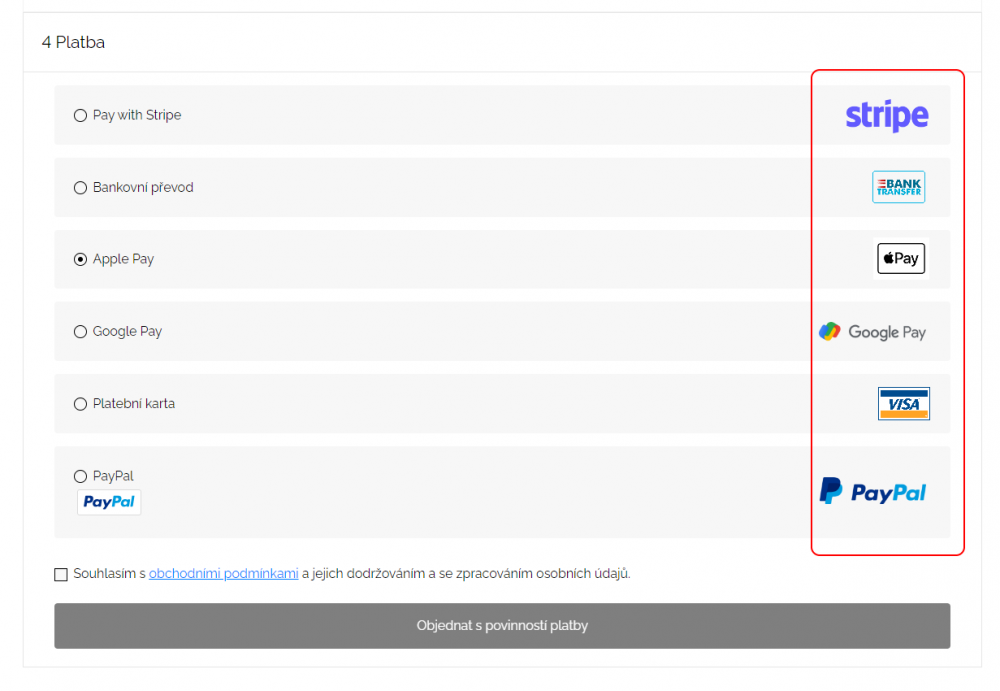Select the Bankovní převod radio button
1000x691 pixels.
click(80, 188)
